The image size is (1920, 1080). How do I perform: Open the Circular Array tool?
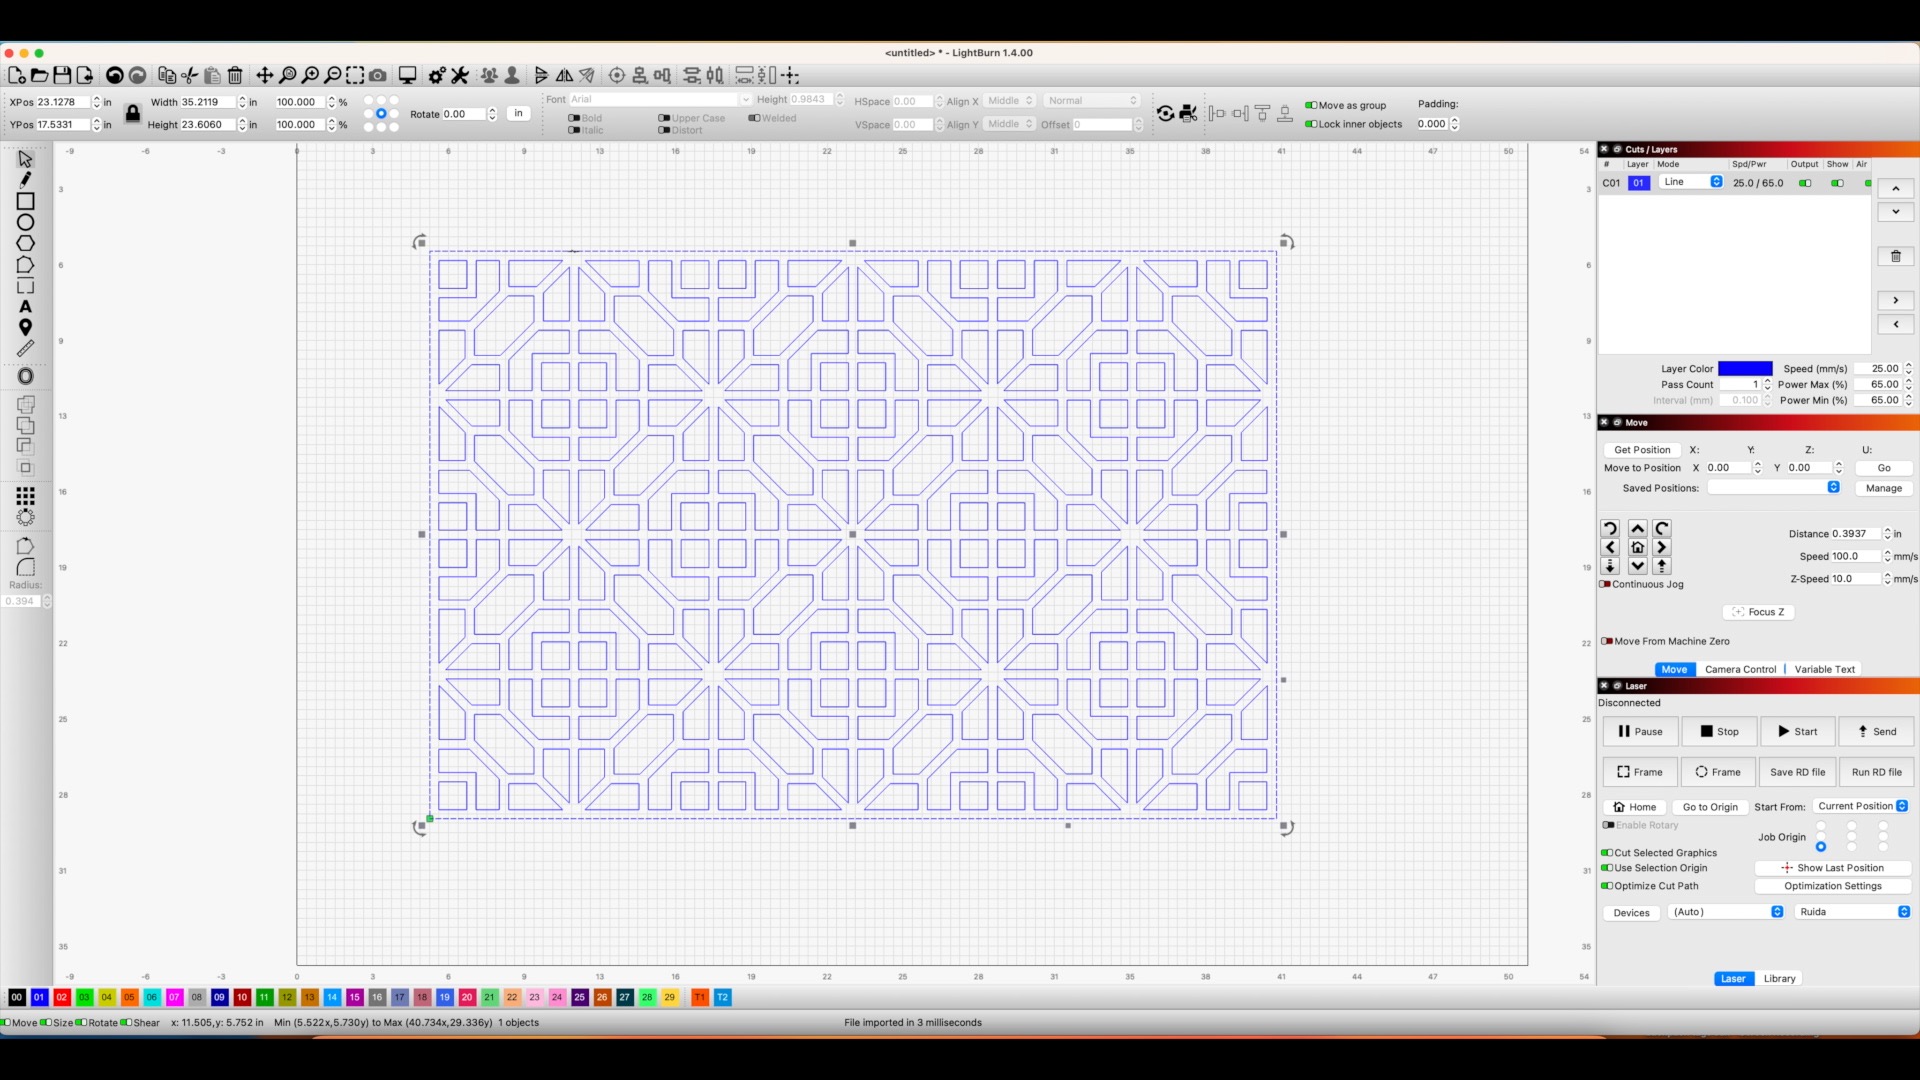(x=25, y=517)
